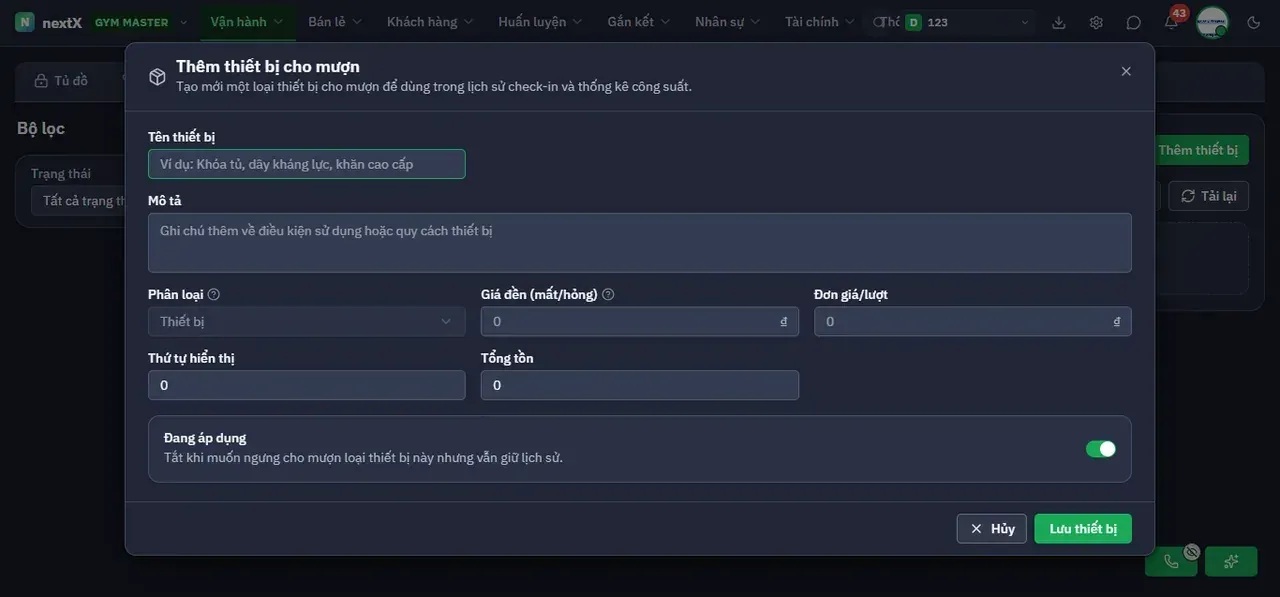Turn off the Đang áp dụng switch
Viewport: 1280px width, 597px height.
pyautogui.click(x=1101, y=449)
